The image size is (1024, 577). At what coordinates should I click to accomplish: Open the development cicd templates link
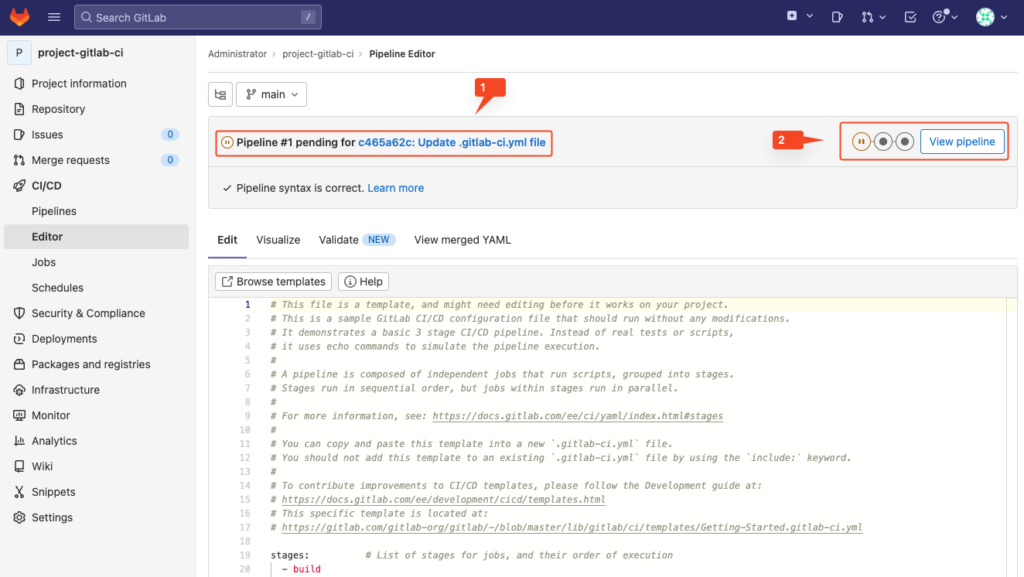(x=443, y=499)
